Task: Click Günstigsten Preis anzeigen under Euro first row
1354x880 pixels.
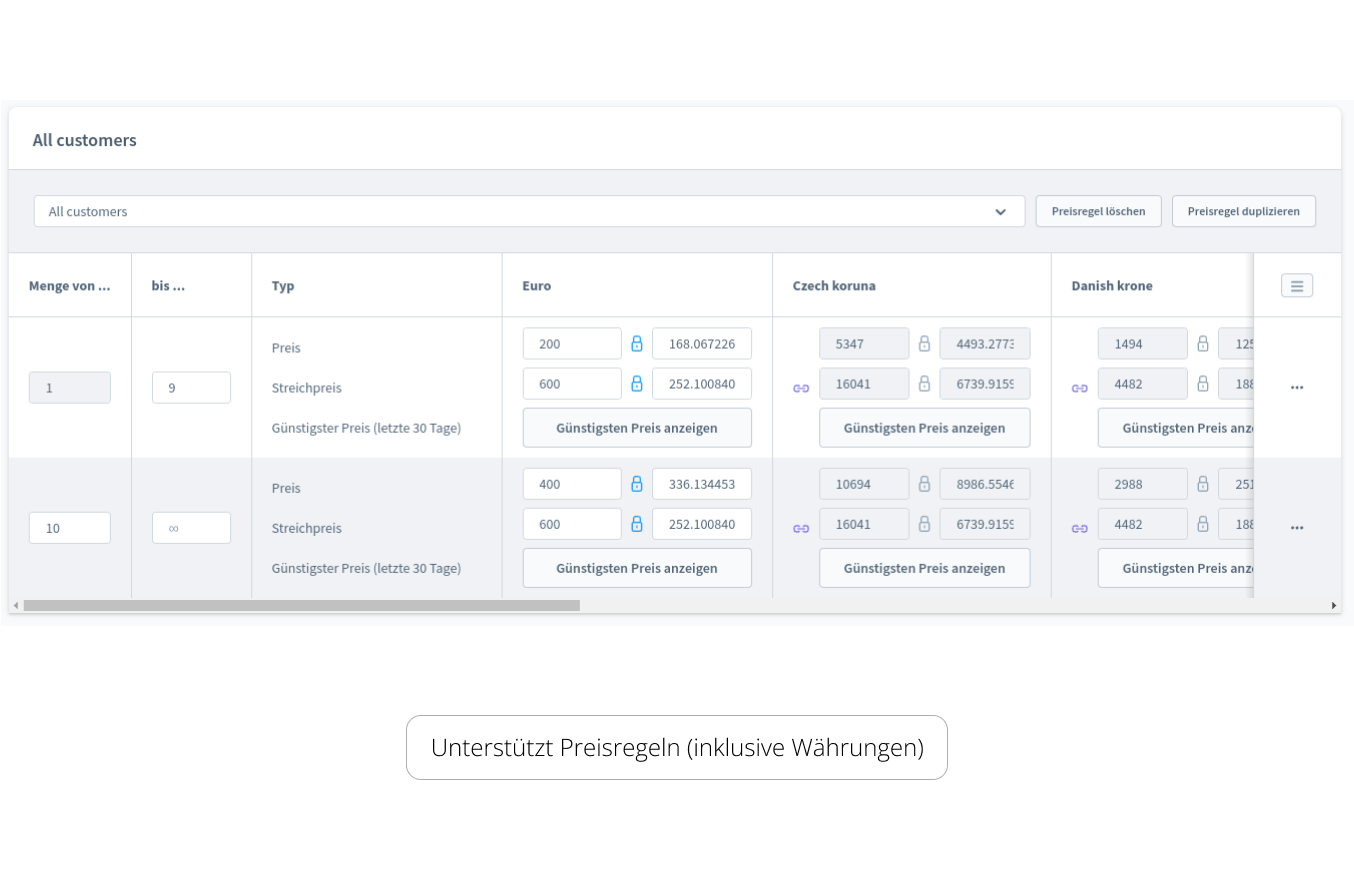Action: click(637, 428)
